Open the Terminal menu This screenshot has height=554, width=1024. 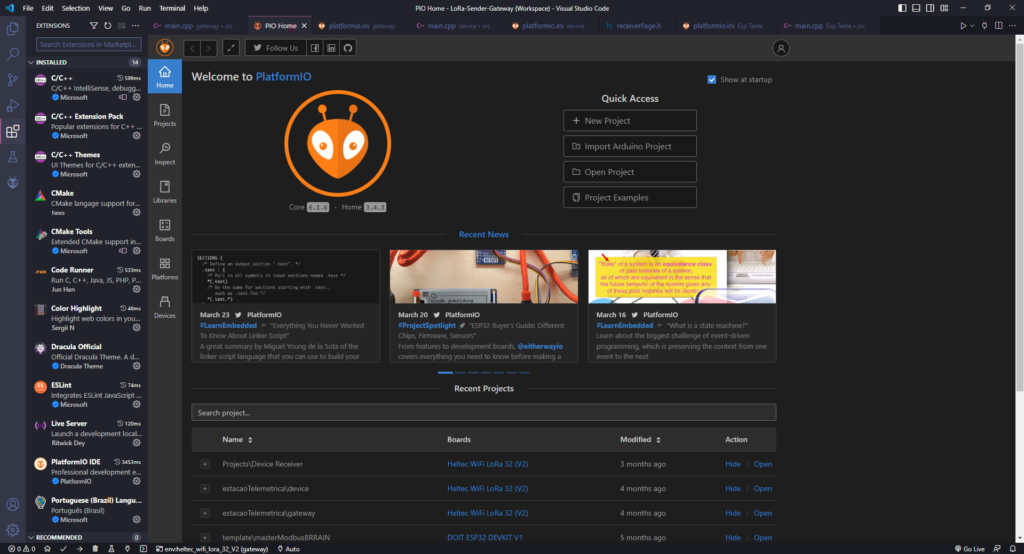click(x=172, y=8)
